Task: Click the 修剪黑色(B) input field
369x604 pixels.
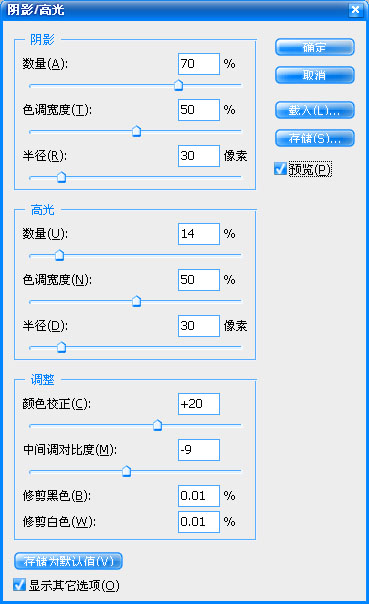Action: [x=199, y=496]
